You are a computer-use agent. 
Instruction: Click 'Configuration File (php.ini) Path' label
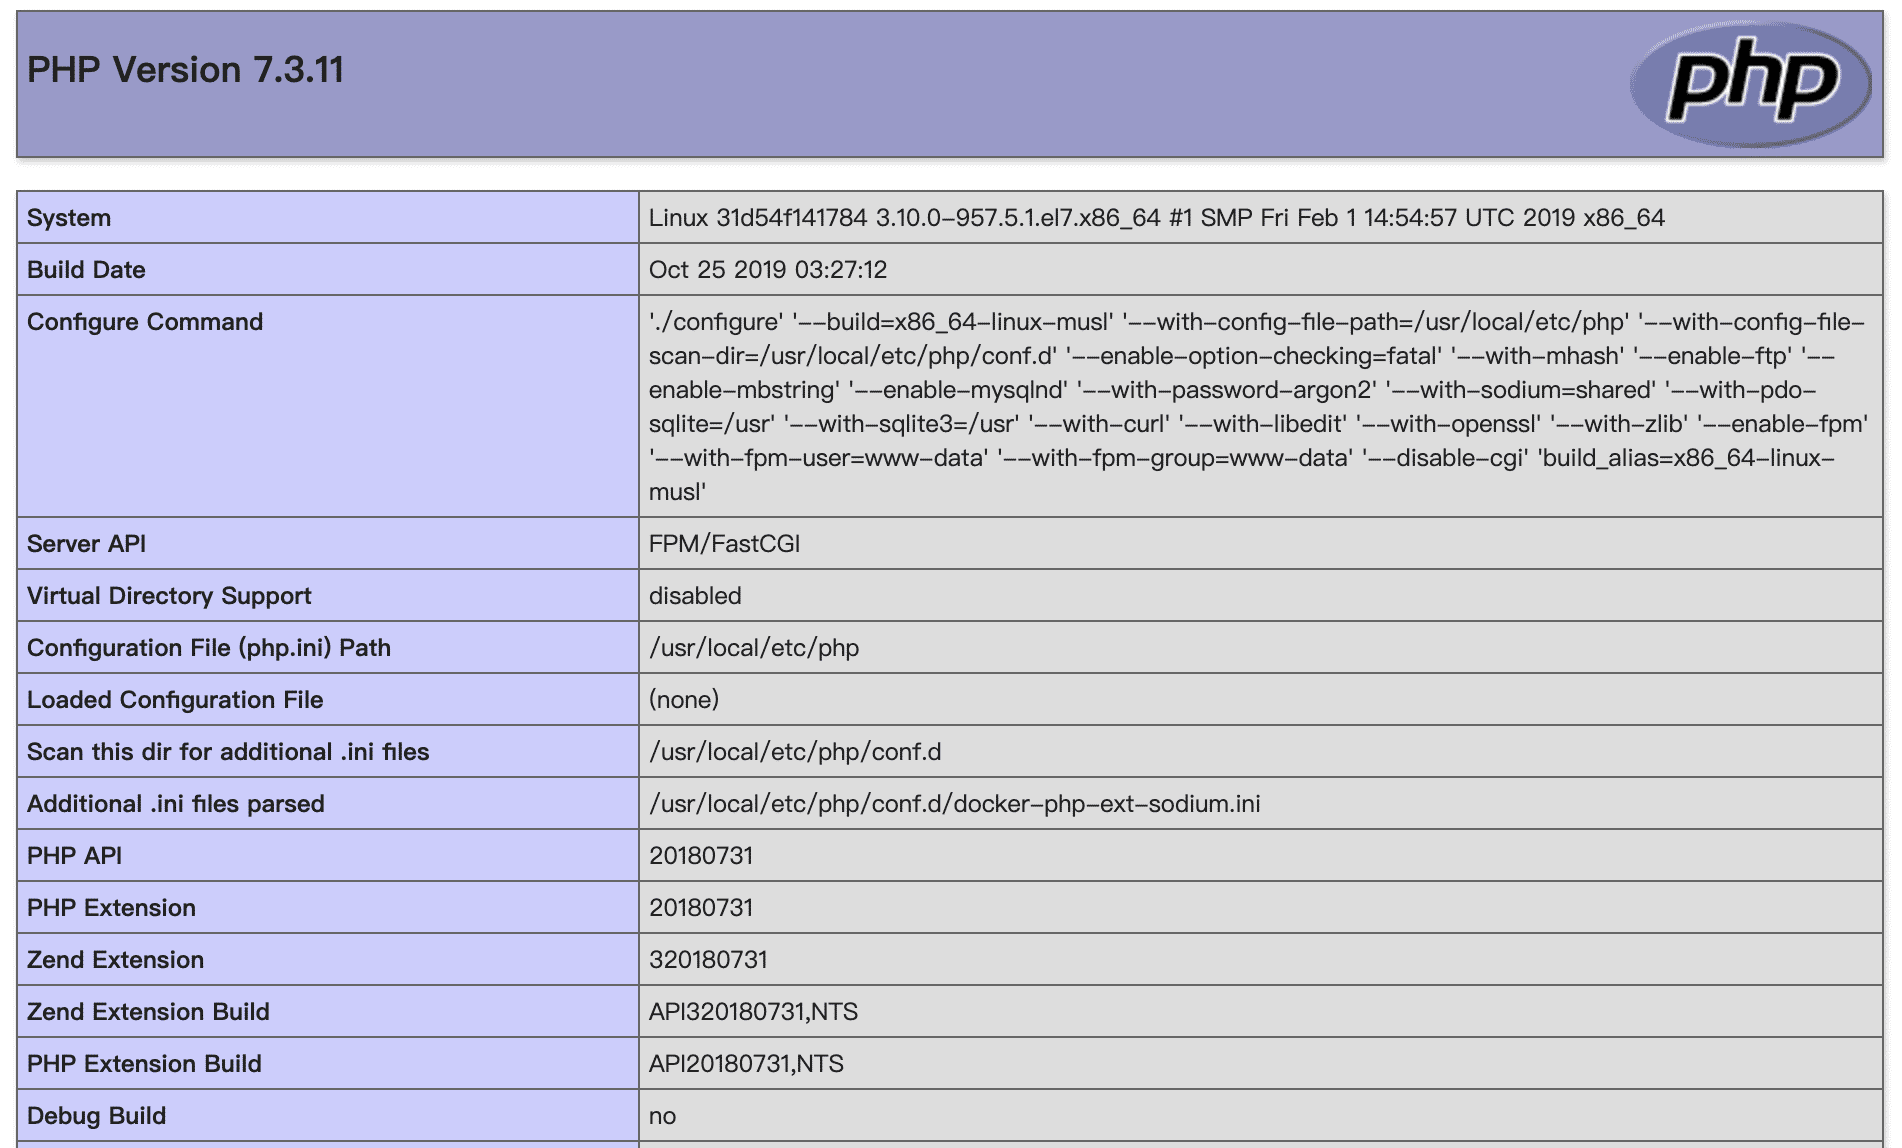coord(209,648)
